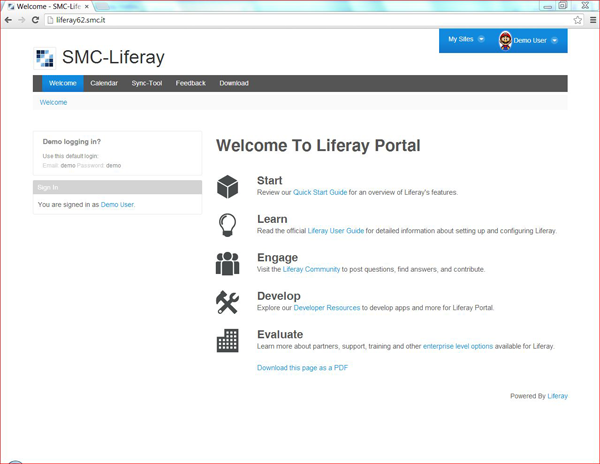This screenshot has width=600, height=464.
Task: Click the browser forward arrow
Action: (x=22, y=20)
